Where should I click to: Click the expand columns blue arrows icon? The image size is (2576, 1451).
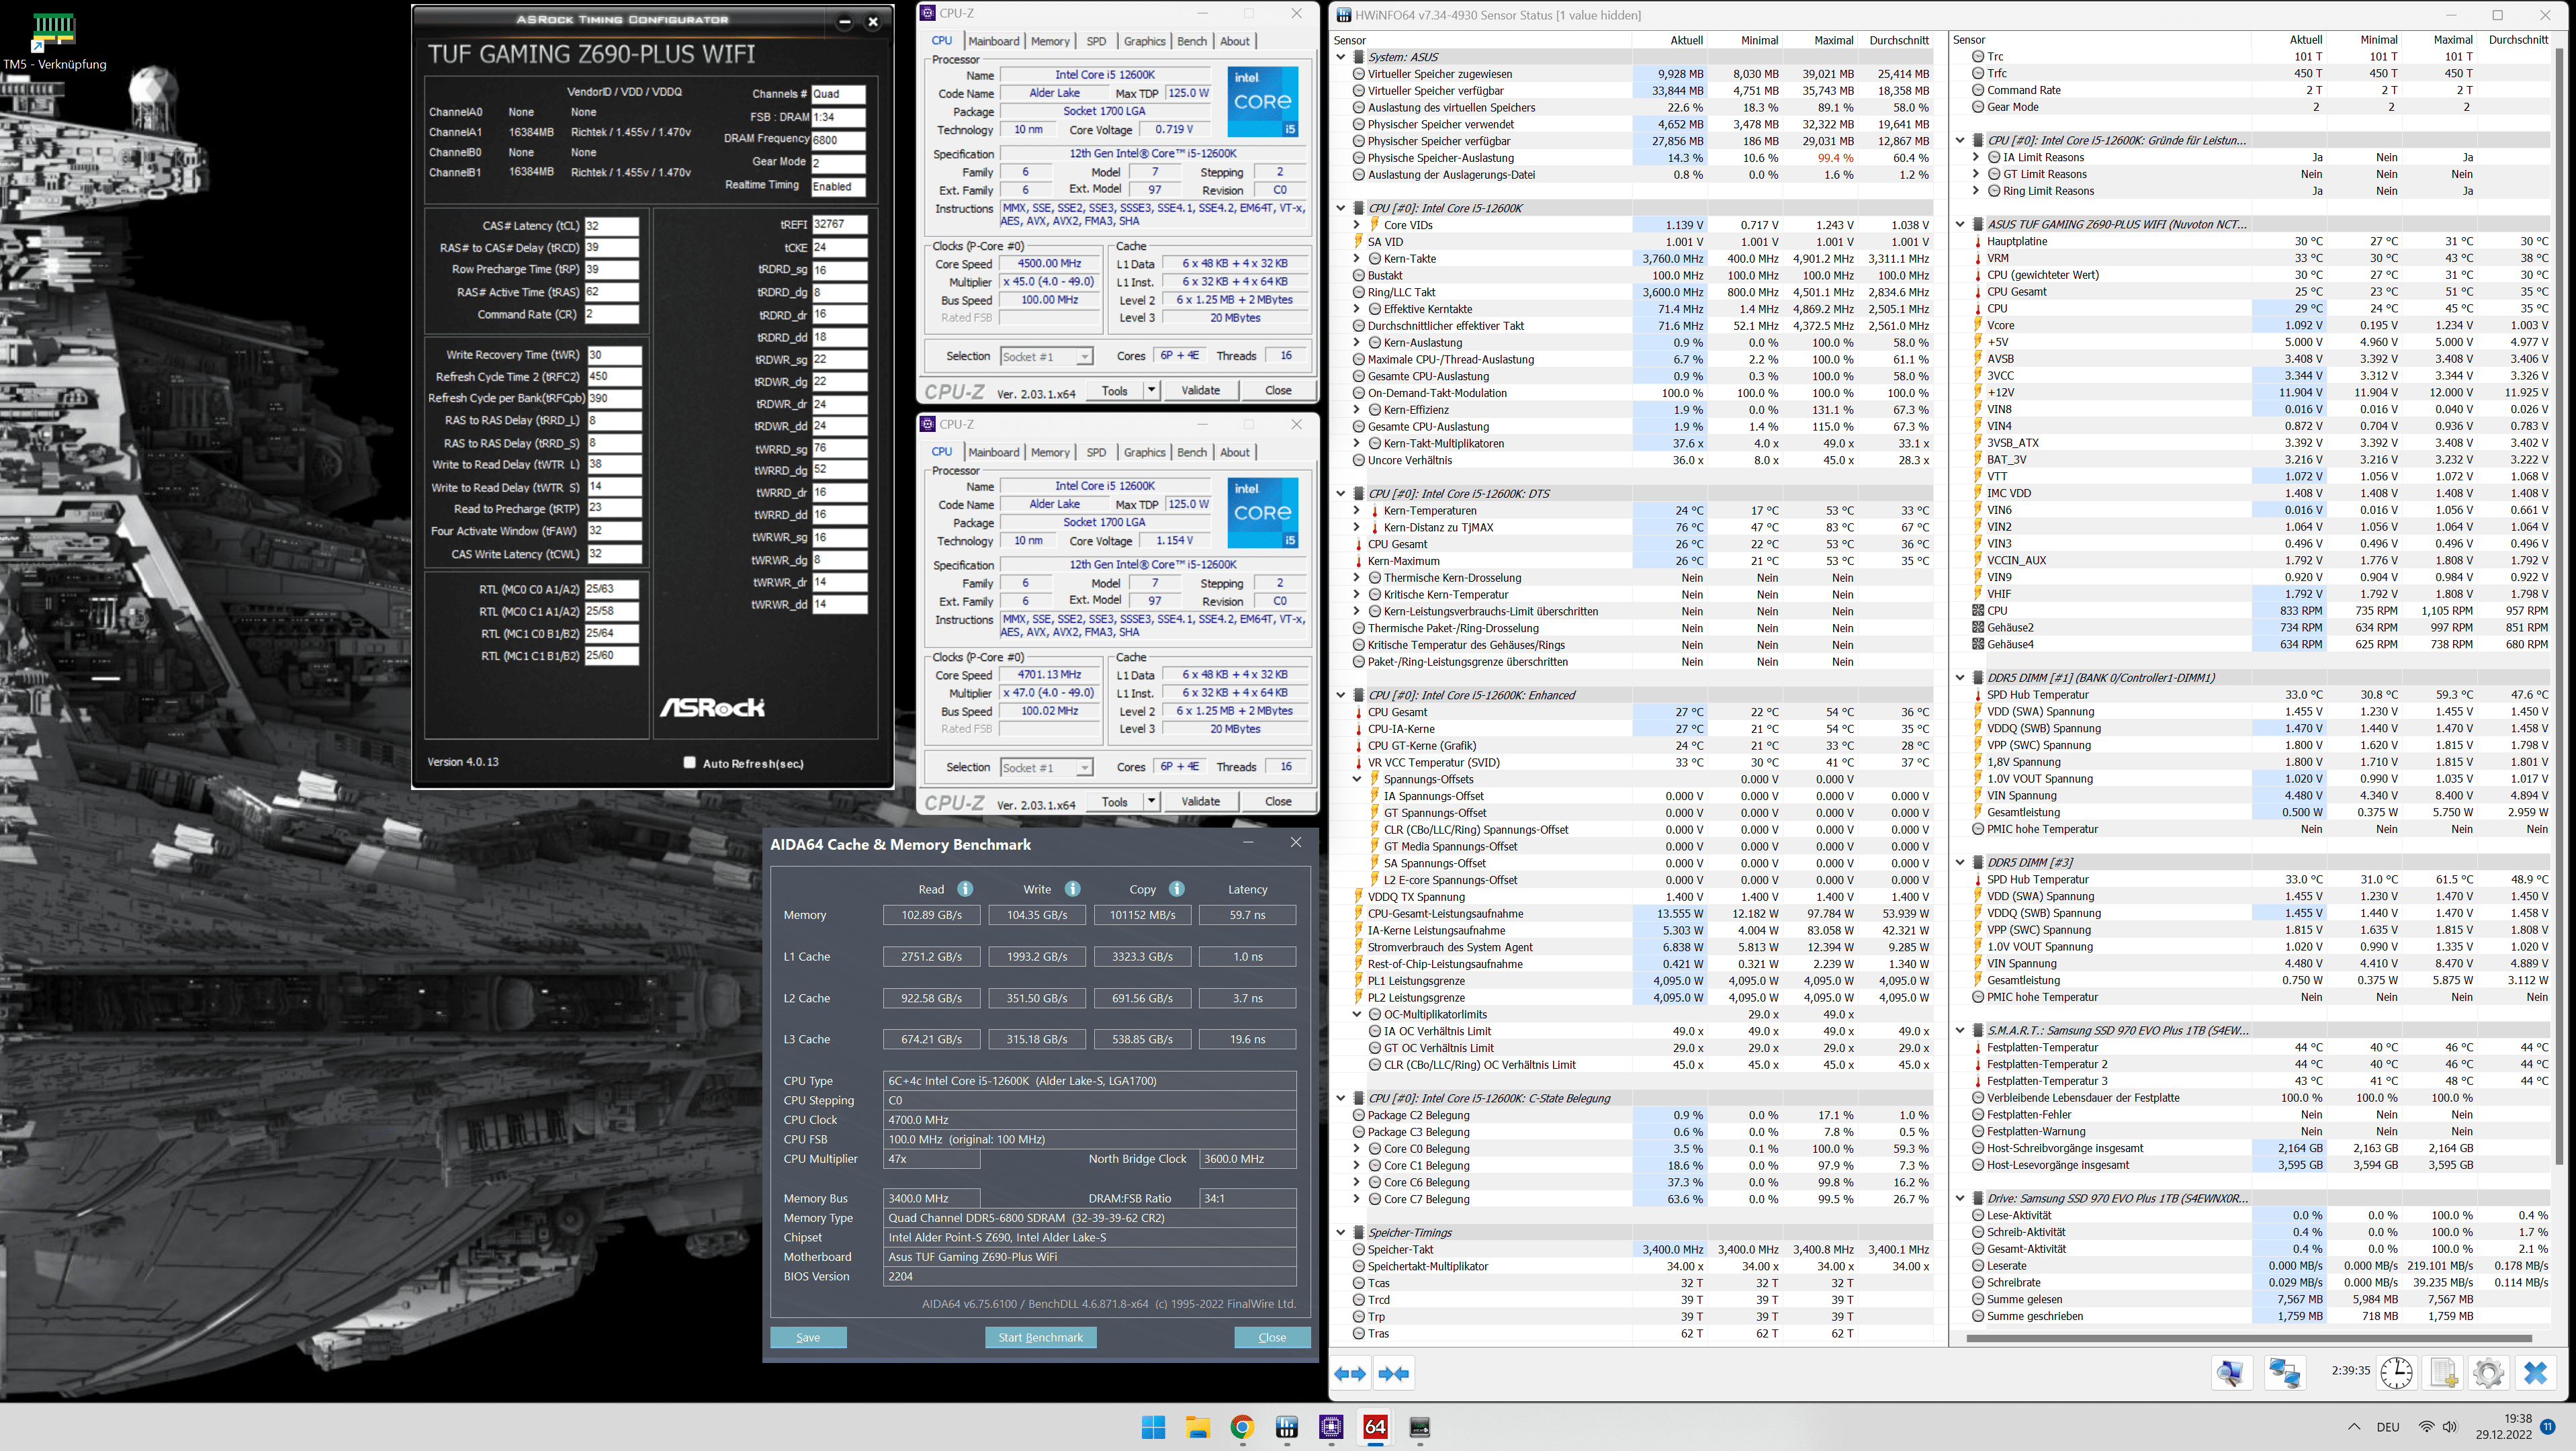pos(1350,1373)
